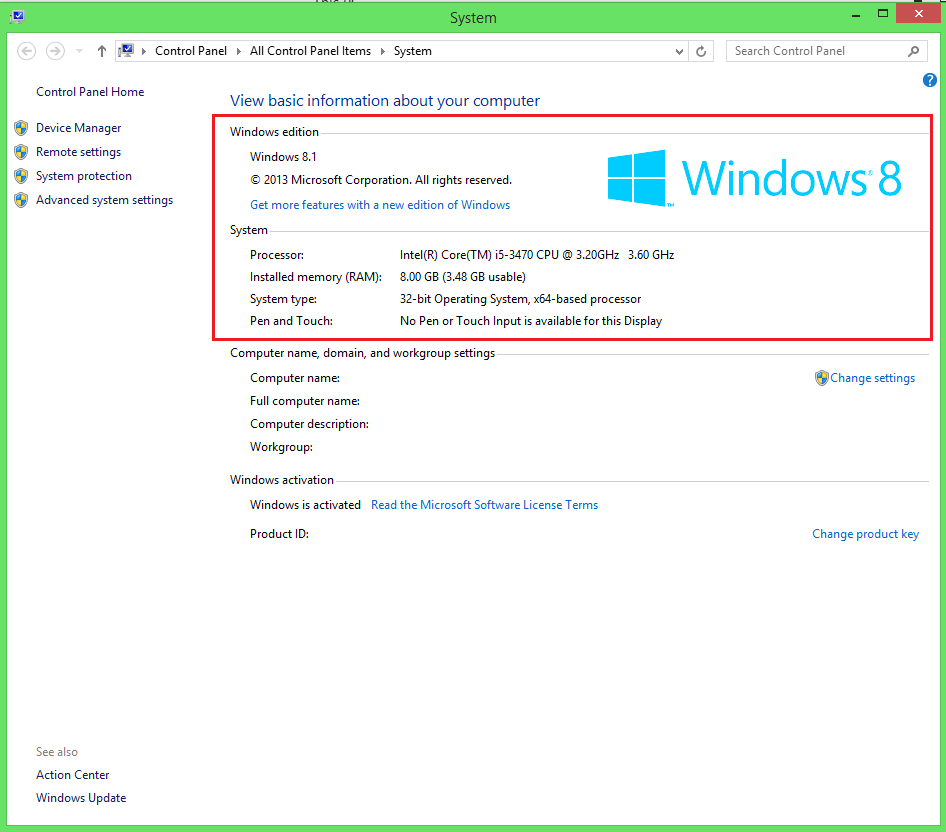Click the blue Help question mark icon

[x=930, y=80]
